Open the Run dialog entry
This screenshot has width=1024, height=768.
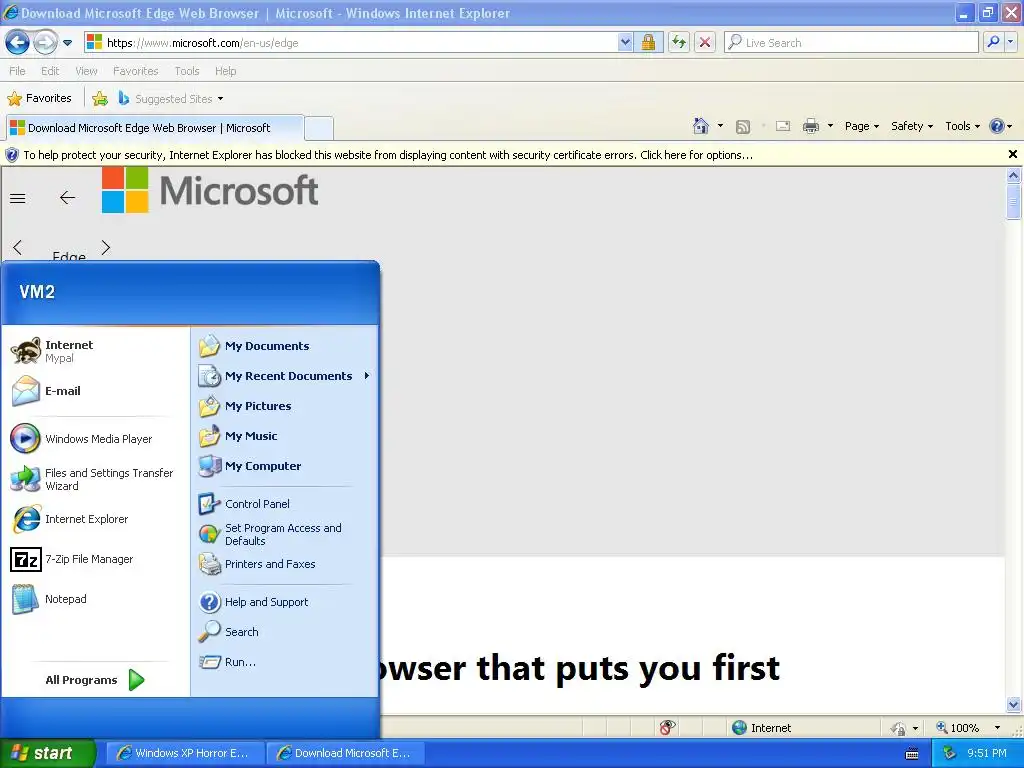(285, 662)
